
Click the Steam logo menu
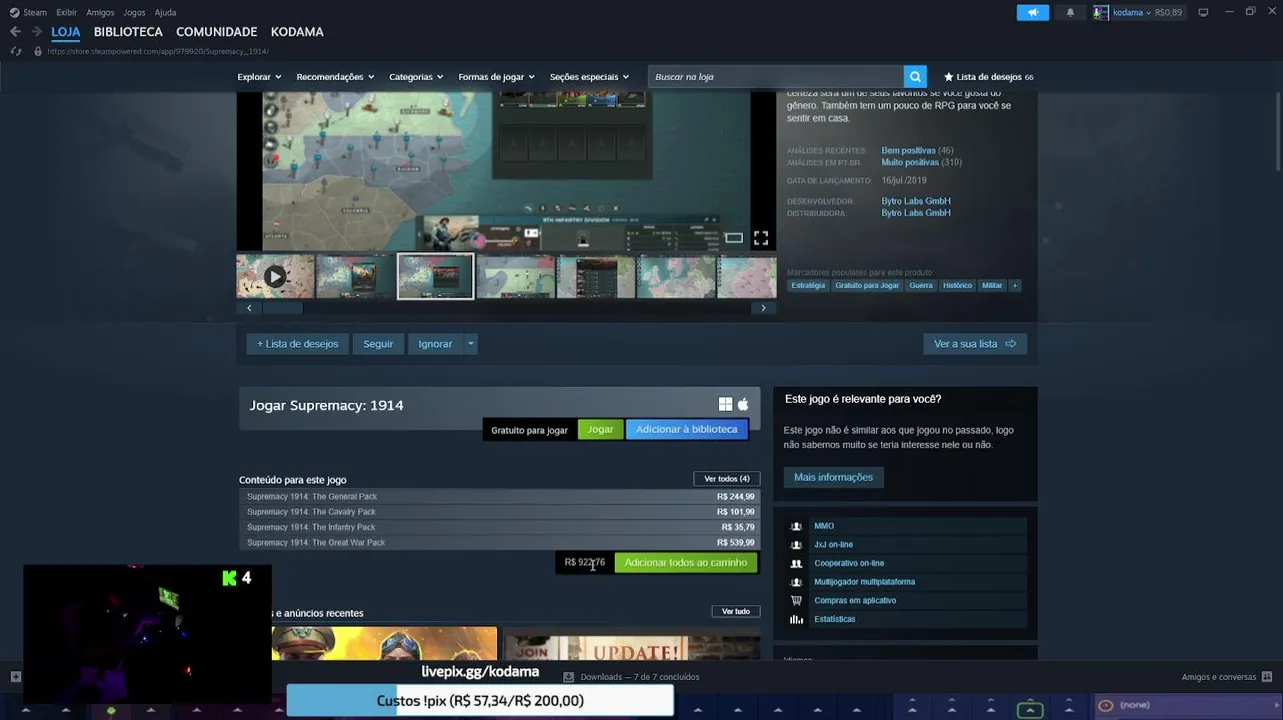click(x=28, y=12)
